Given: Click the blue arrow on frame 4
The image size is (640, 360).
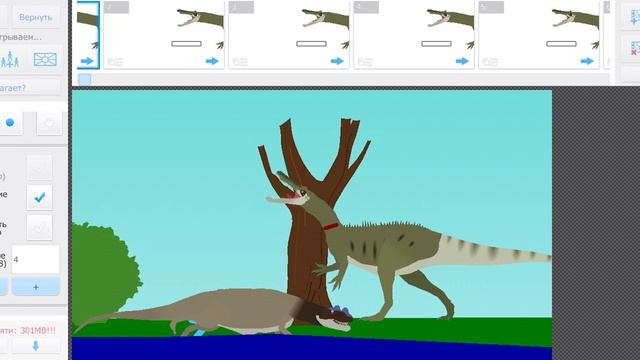Looking at the screenshot, I should pyautogui.click(x=462, y=61).
